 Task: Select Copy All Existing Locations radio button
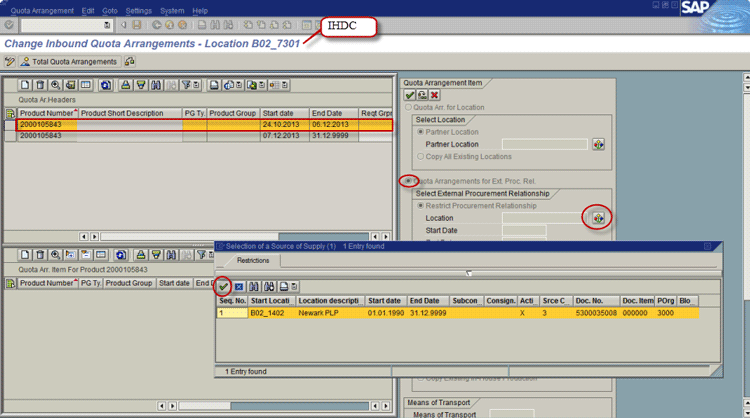tap(420, 156)
